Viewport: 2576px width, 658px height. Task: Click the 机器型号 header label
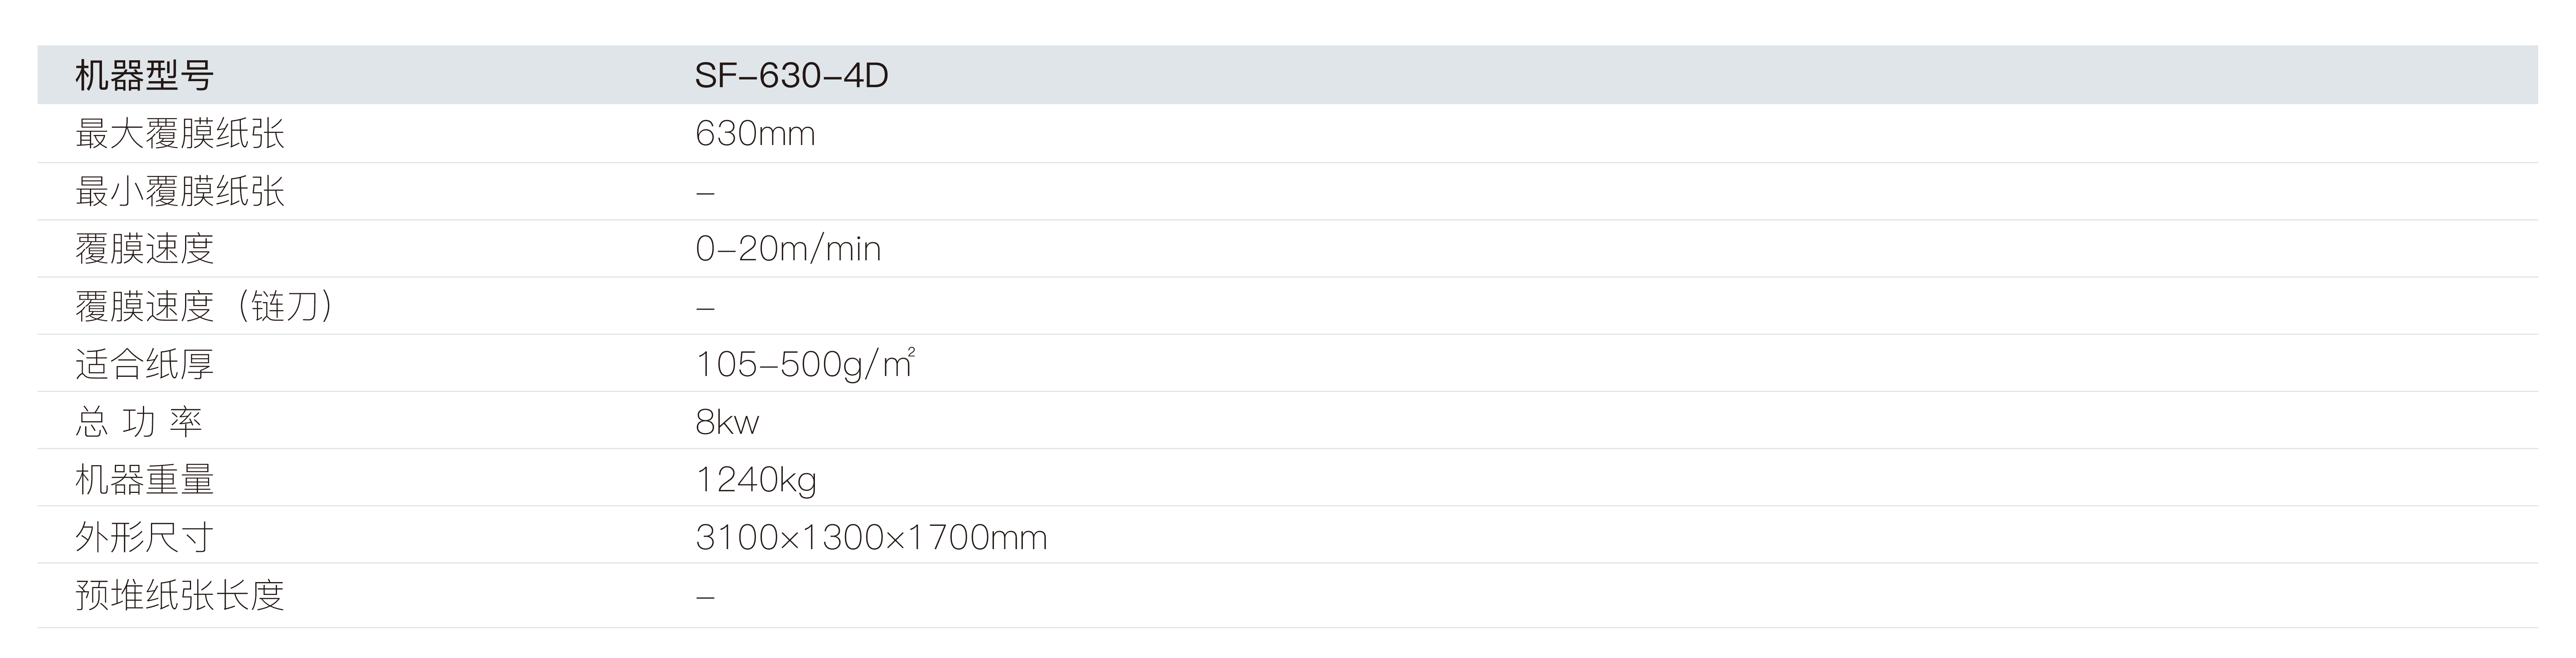144,76
